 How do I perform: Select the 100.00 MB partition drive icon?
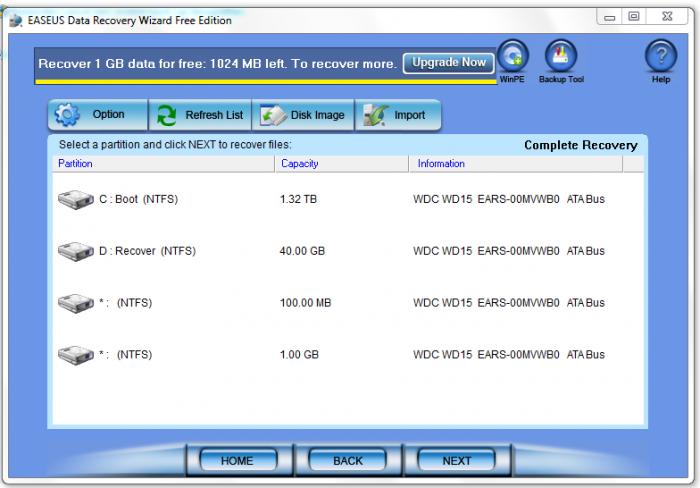(x=76, y=303)
